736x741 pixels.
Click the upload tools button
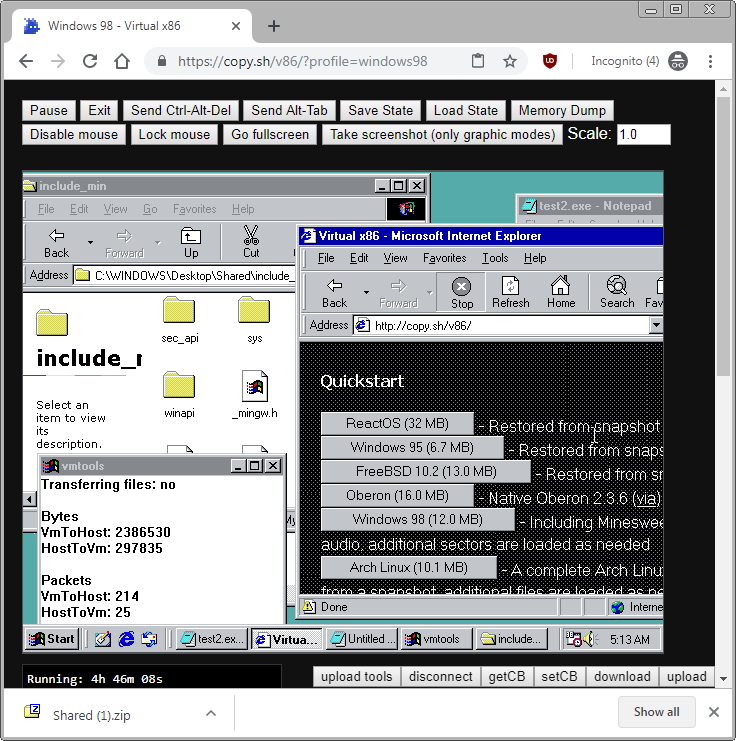pyautogui.click(x=356, y=677)
